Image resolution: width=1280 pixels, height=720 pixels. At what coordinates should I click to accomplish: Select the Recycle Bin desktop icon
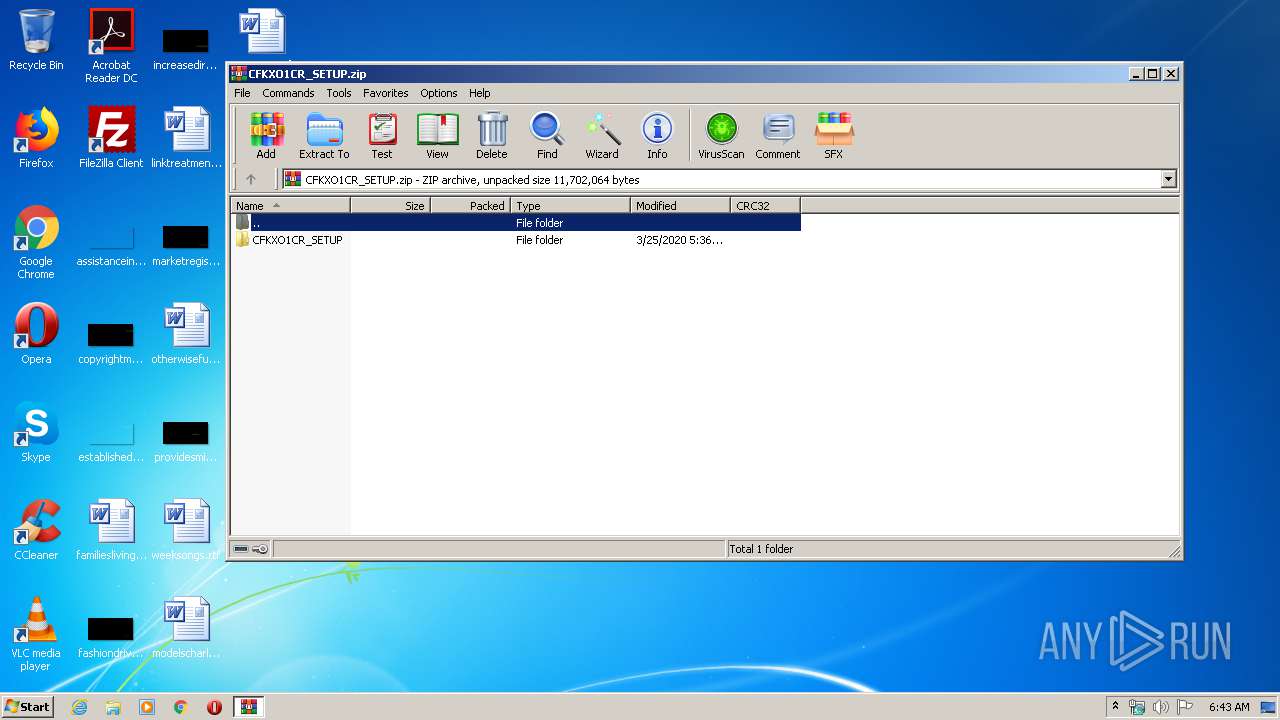[36, 40]
